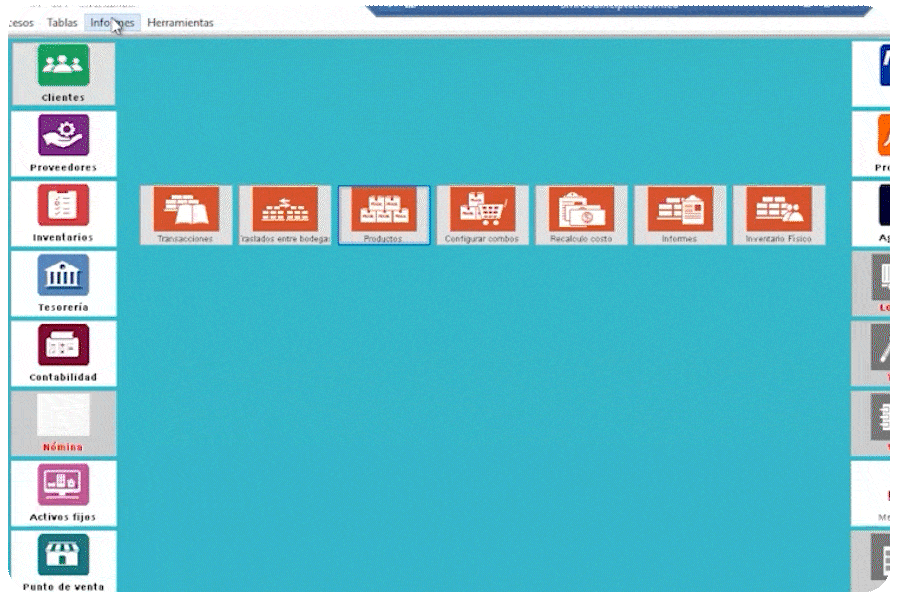This screenshot has height=600, width=900.
Task: Click the blue banner at the top
Action: click(620, 10)
